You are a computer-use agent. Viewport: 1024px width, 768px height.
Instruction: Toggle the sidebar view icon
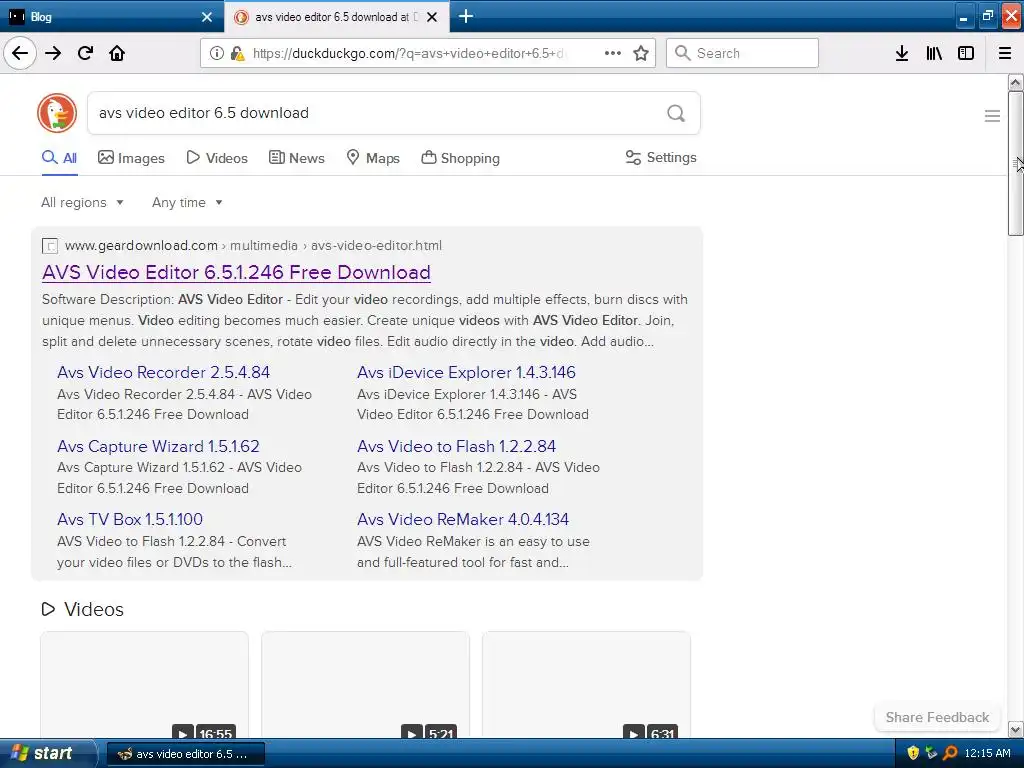click(x=966, y=53)
